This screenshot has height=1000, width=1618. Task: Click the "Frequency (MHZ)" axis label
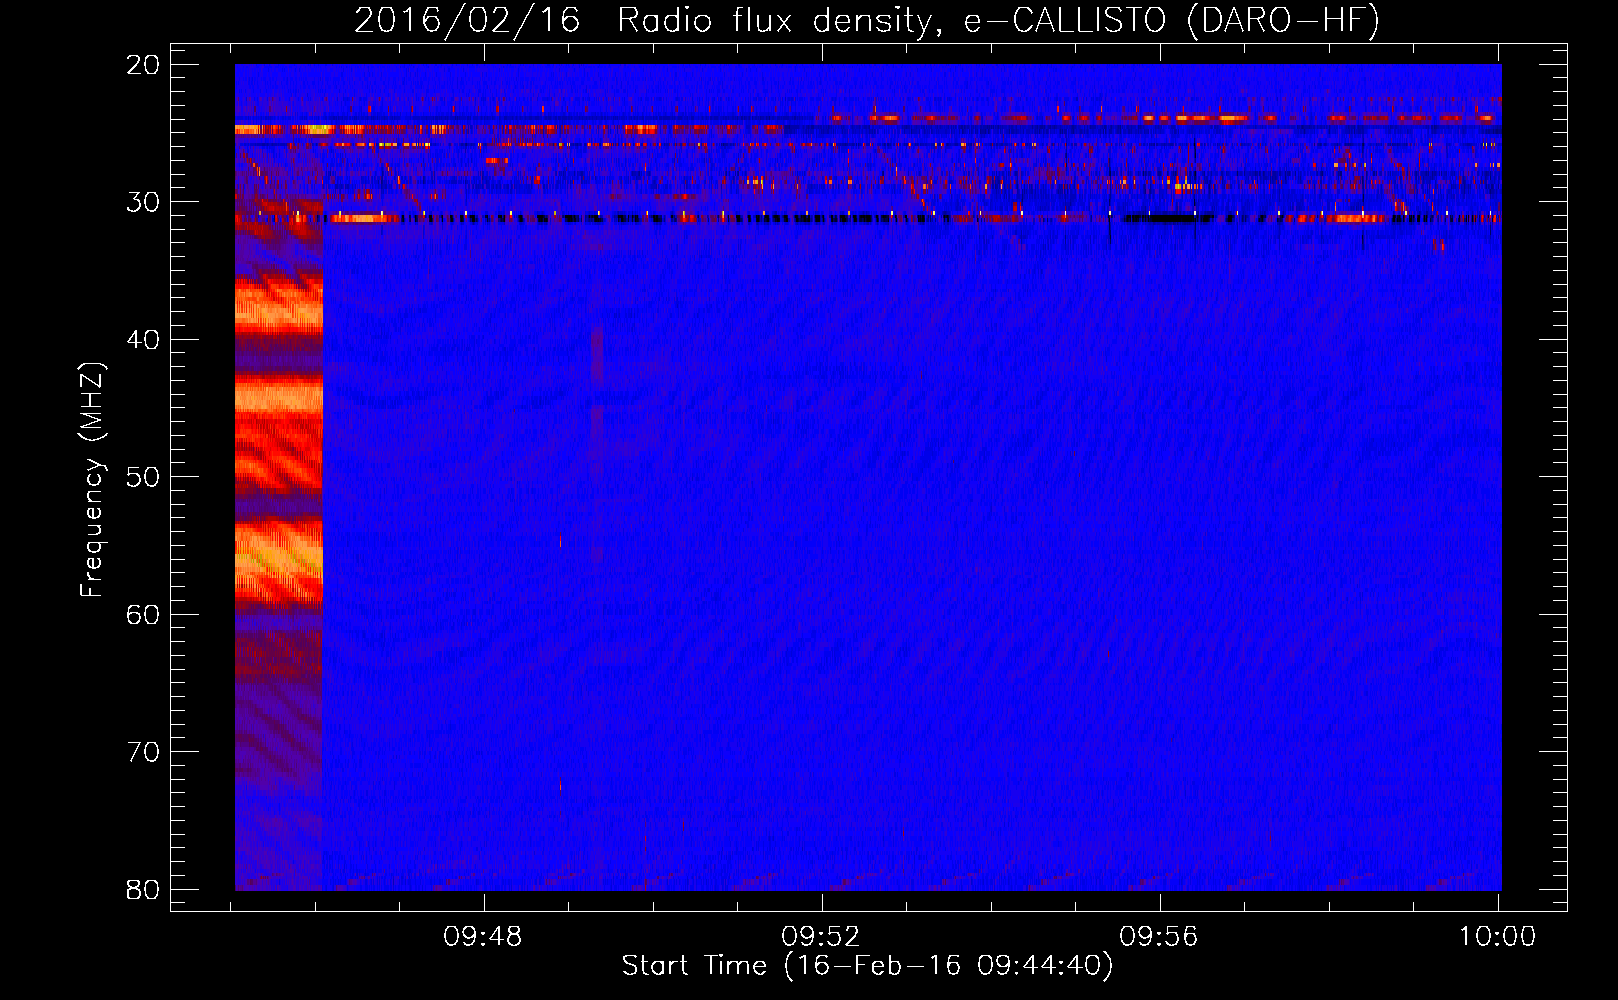tap(92, 479)
